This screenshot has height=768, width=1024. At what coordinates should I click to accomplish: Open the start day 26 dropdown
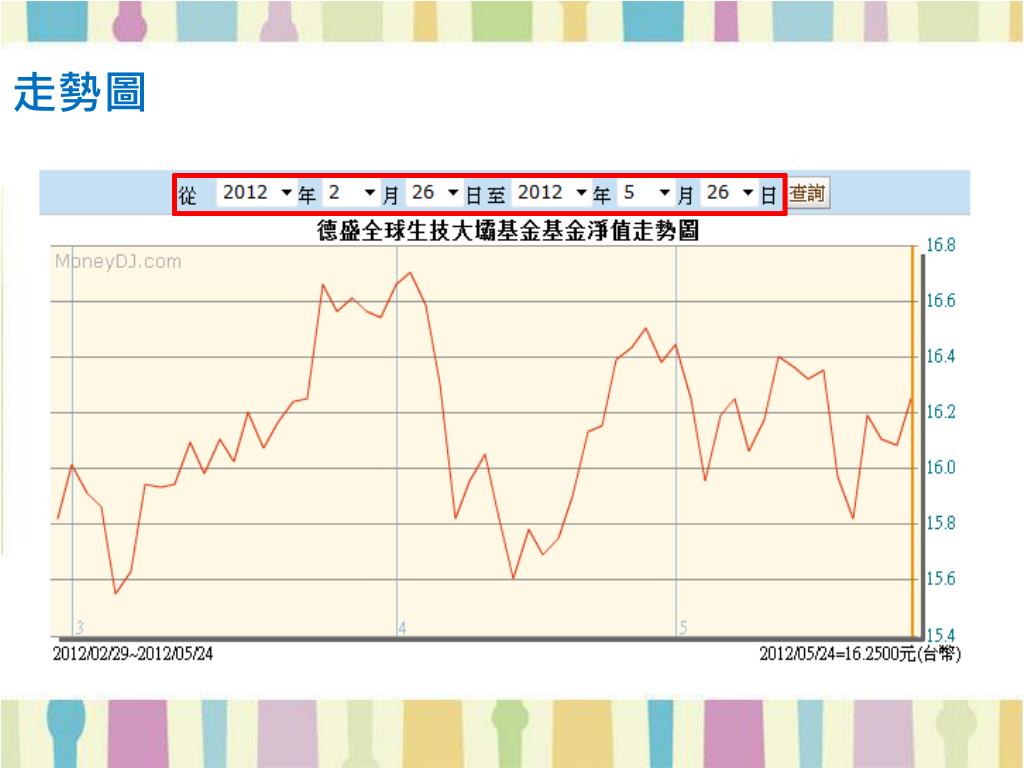(435, 193)
